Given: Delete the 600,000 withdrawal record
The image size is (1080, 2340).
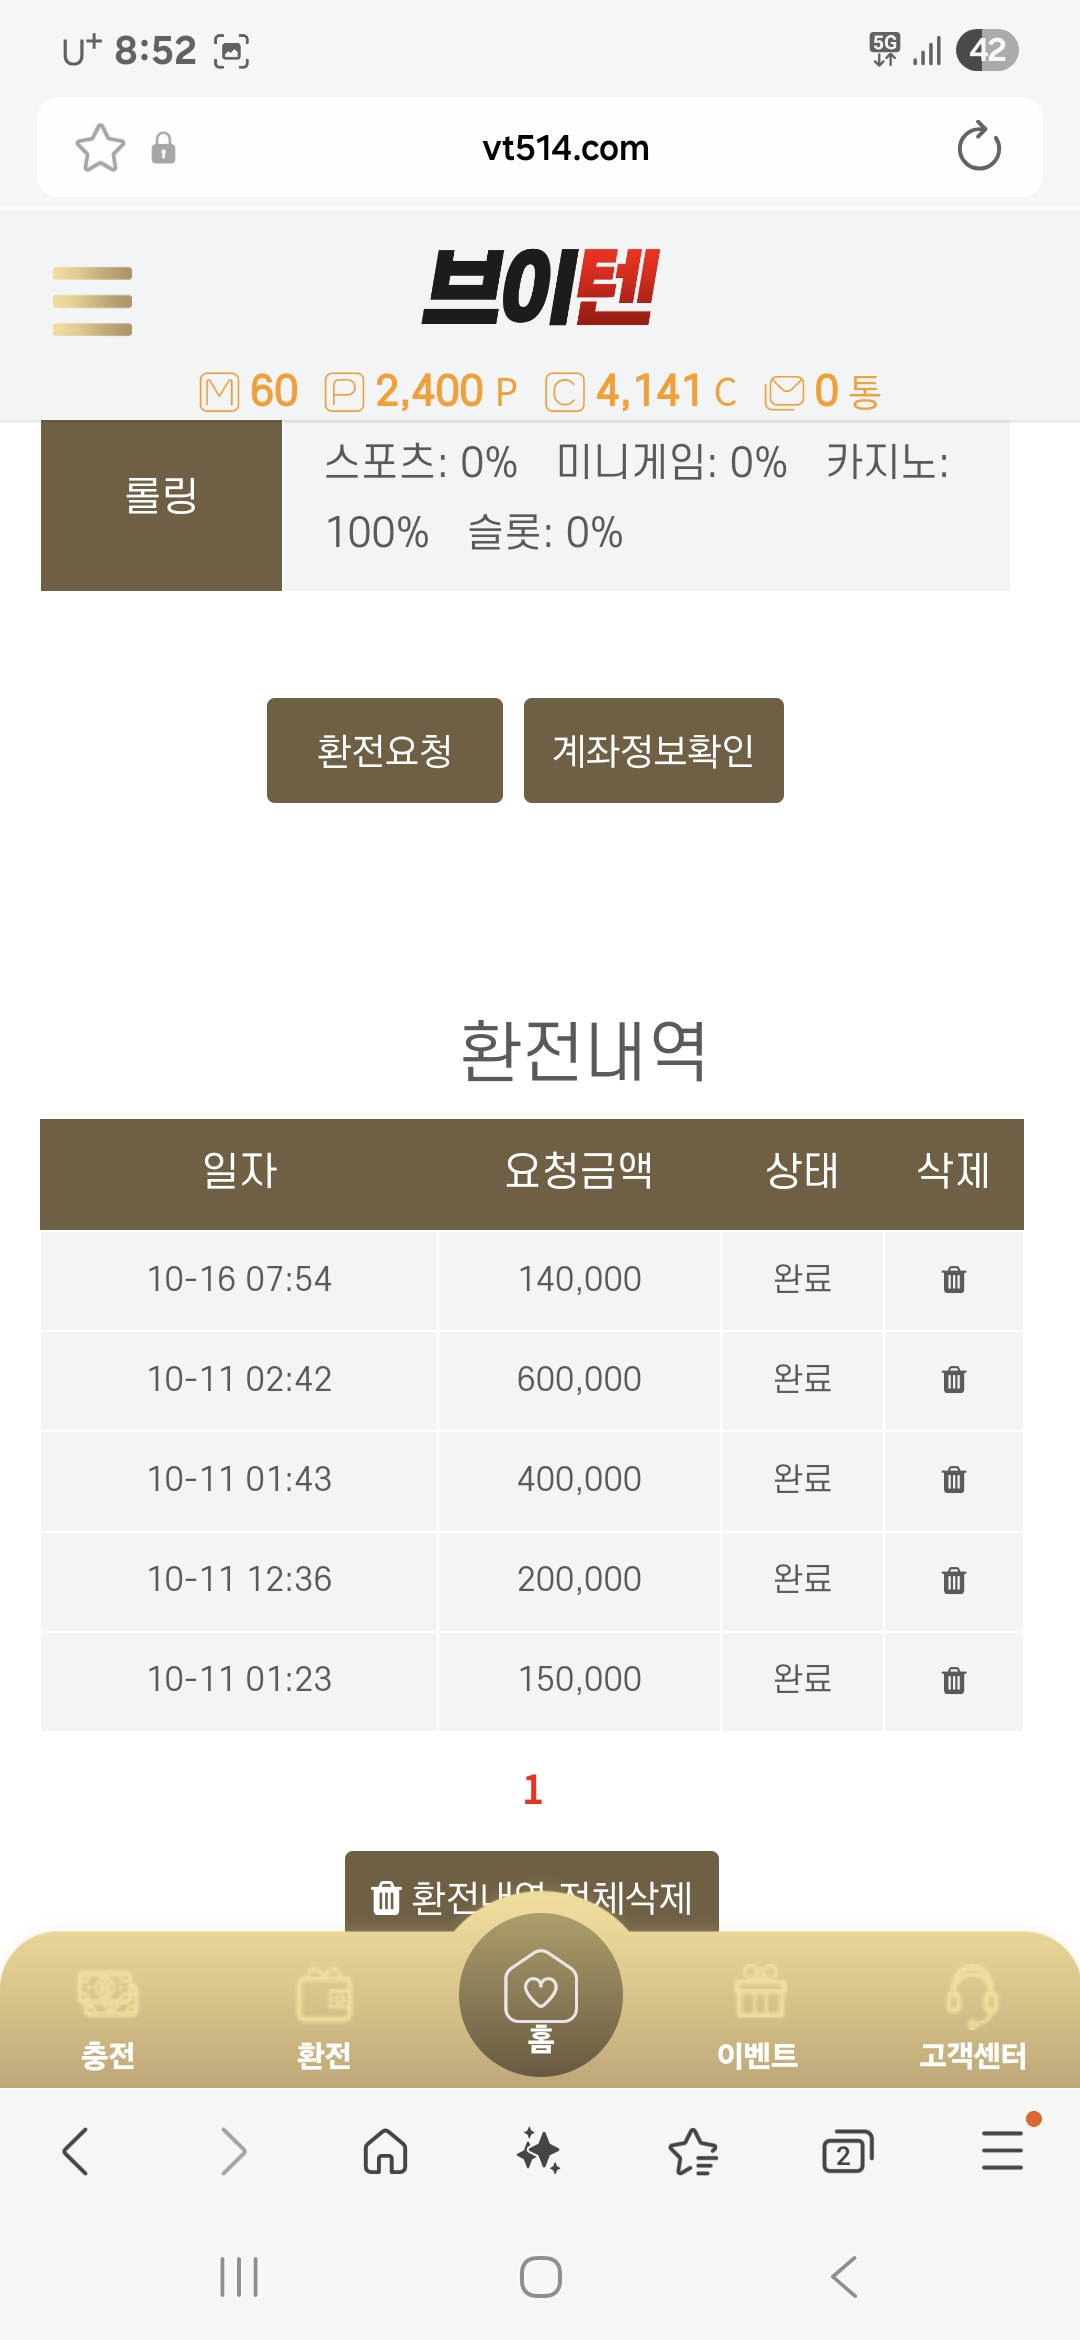Looking at the screenshot, I should (954, 1380).
